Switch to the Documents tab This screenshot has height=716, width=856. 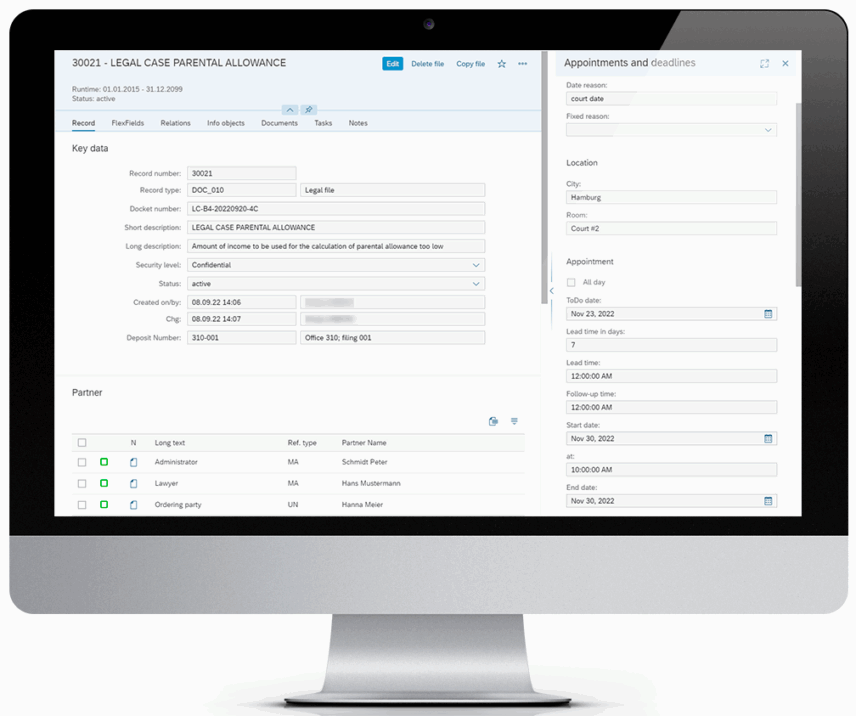tap(279, 123)
